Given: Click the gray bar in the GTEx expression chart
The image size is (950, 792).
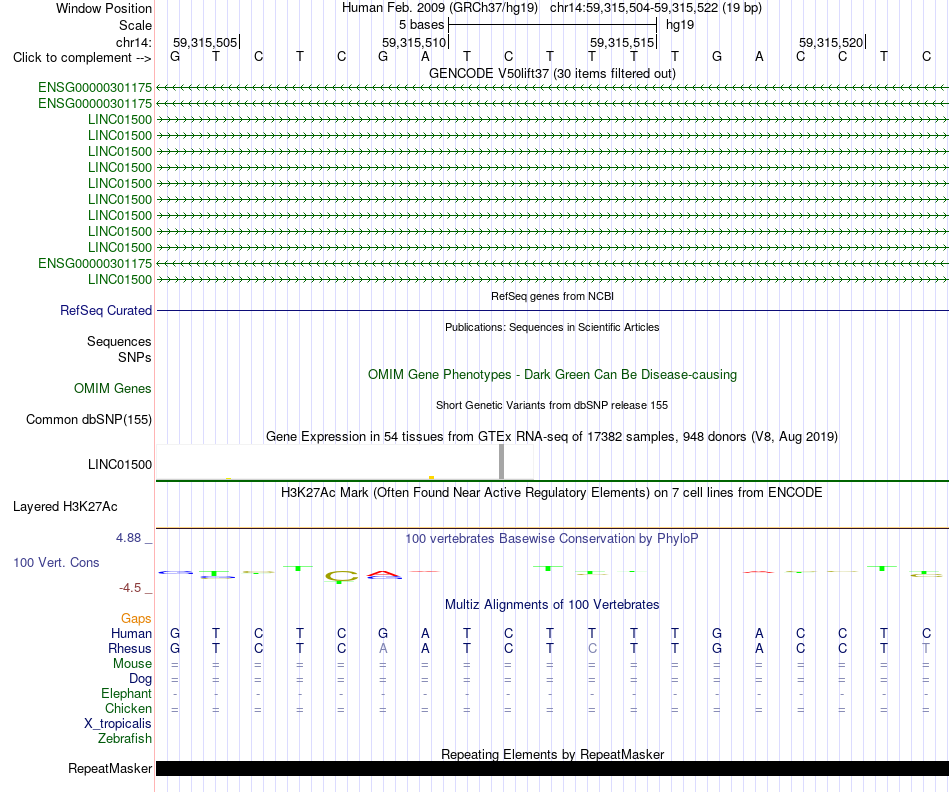Looking at the screenshot, I should point(501,462).
